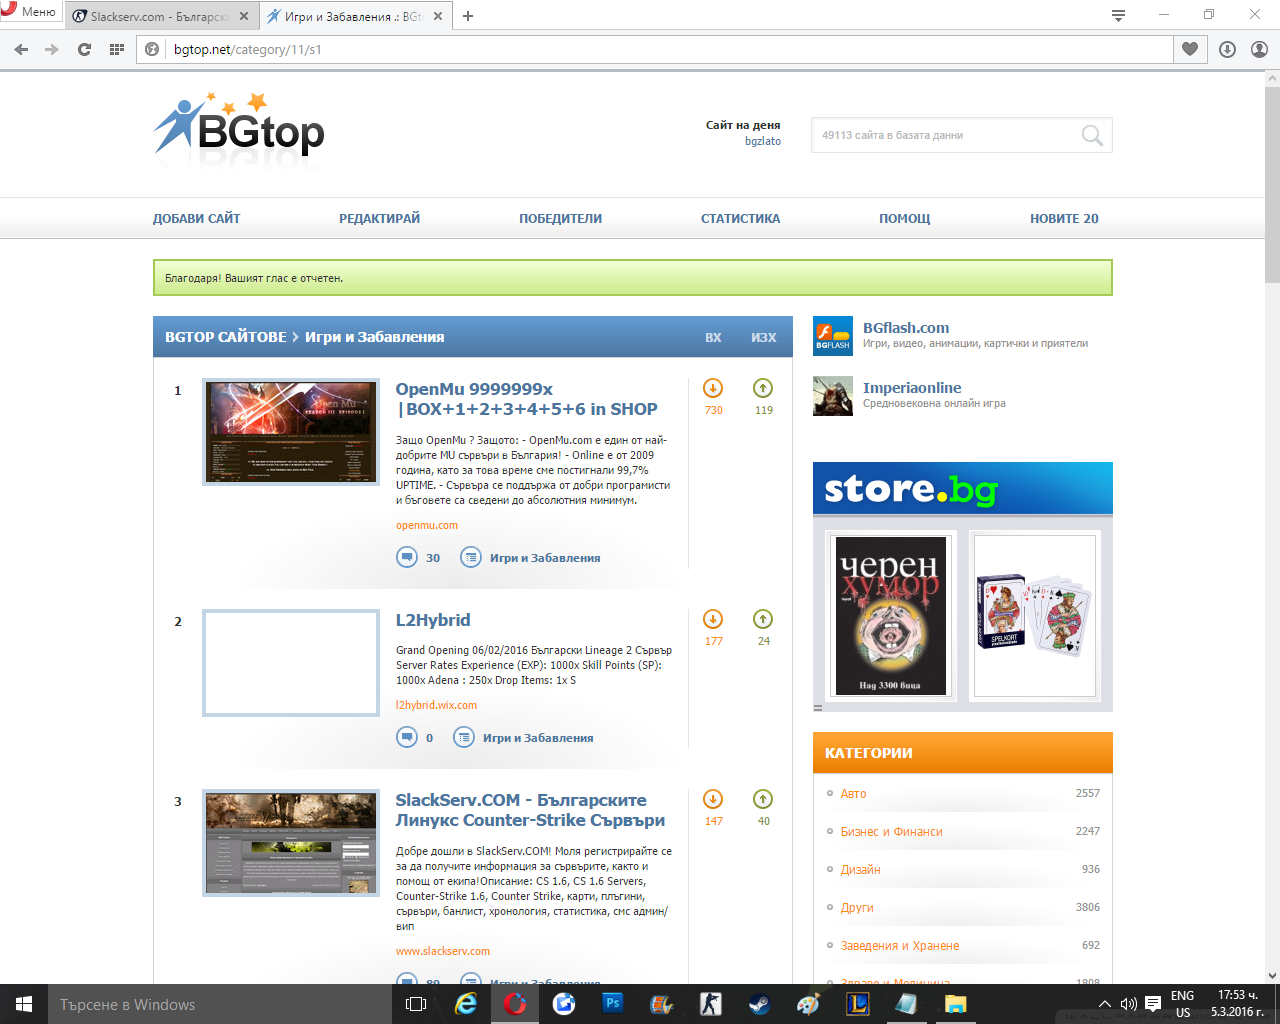The height and width of the screenshot is (1024, 1280).
Task: Click the BGflash logo icon
Action: click(833, 336)
